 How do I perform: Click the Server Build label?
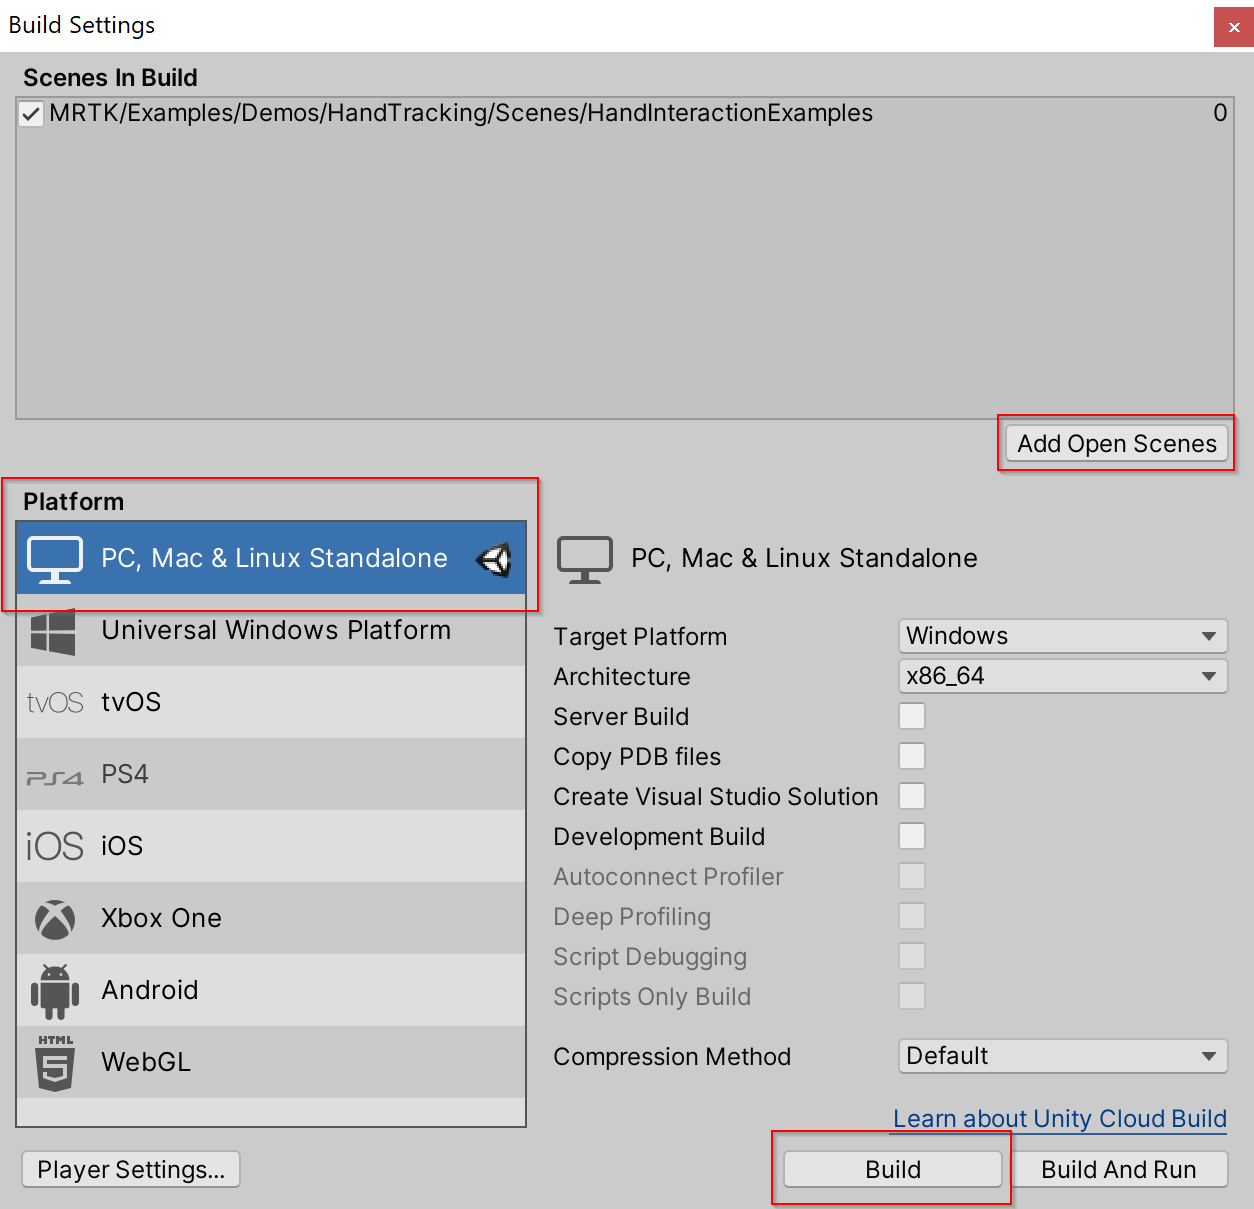(x=621, y=717)
